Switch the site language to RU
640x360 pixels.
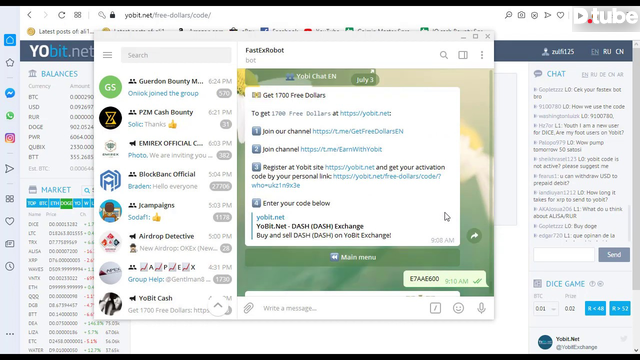coord(607,52)
